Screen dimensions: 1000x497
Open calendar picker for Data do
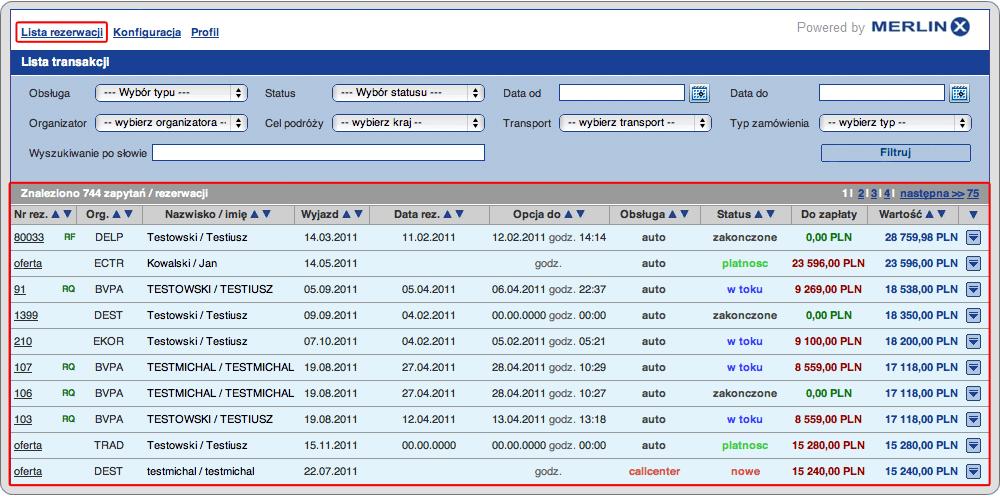point(959,93)
